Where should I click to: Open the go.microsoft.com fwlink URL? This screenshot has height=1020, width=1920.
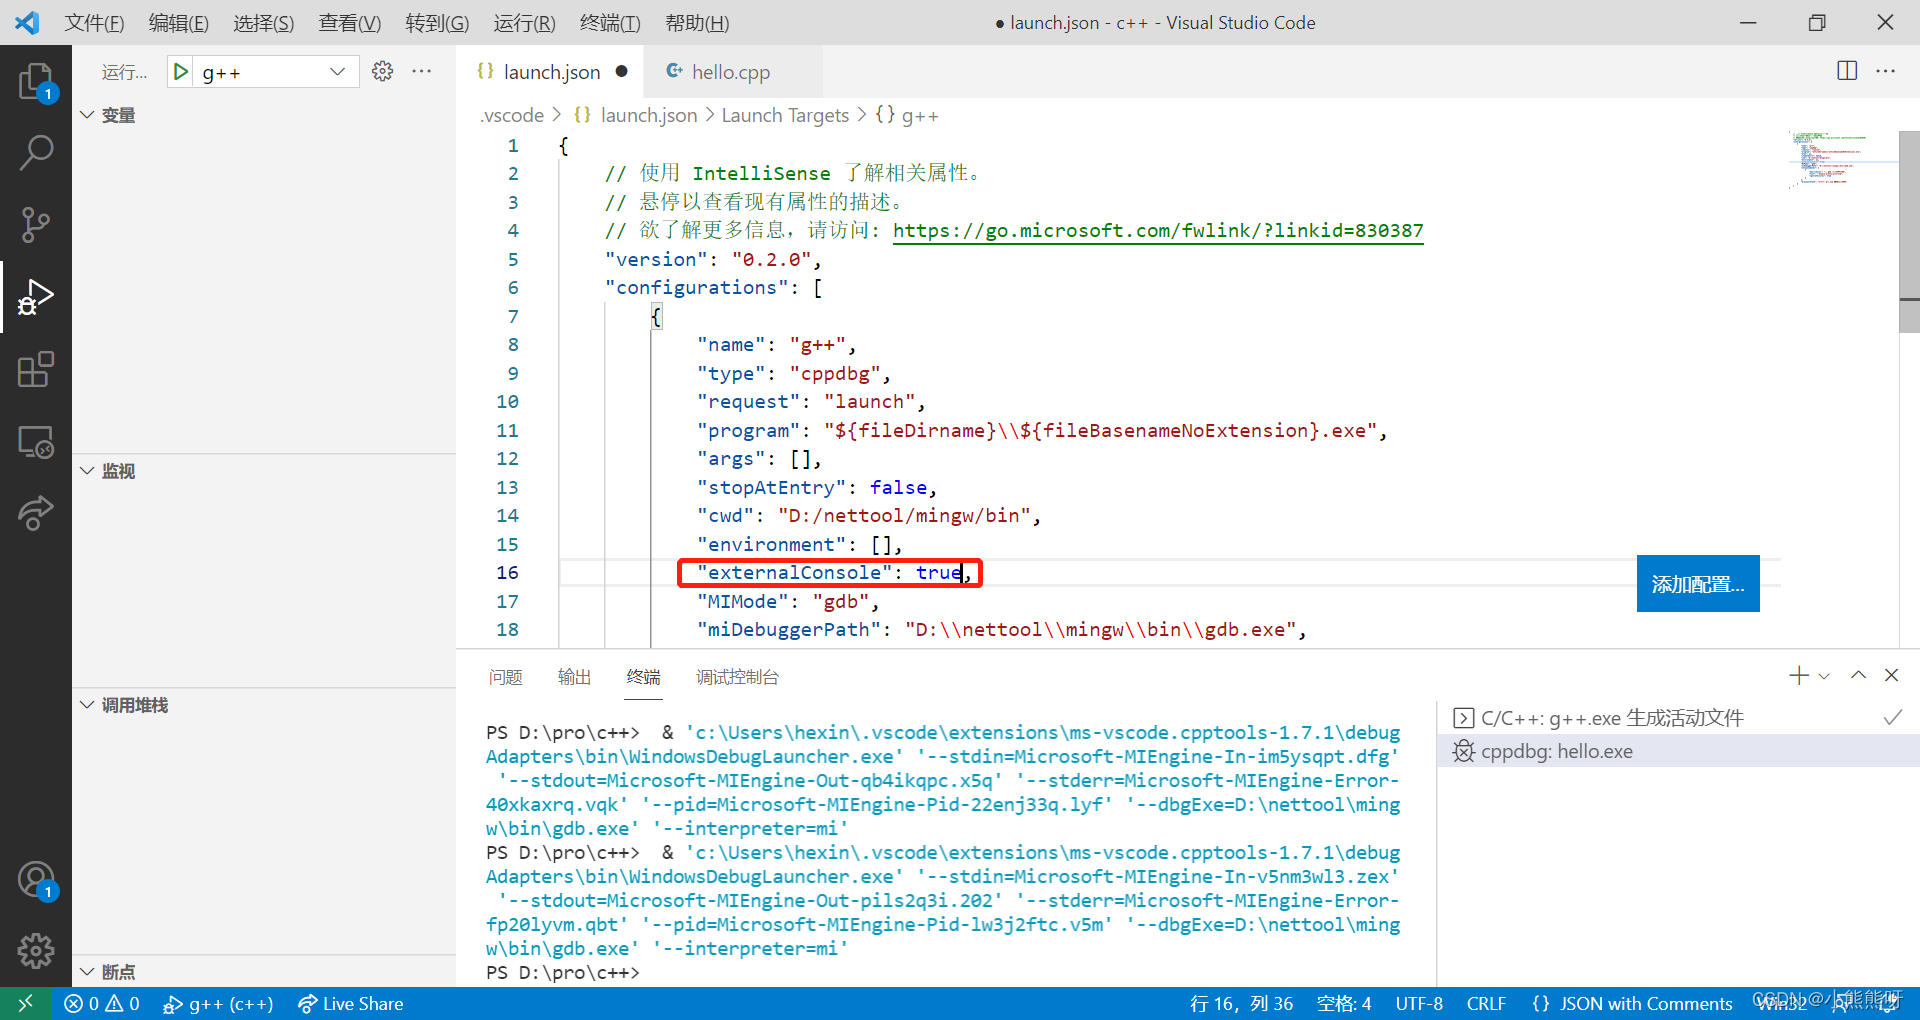point(1158,231)
